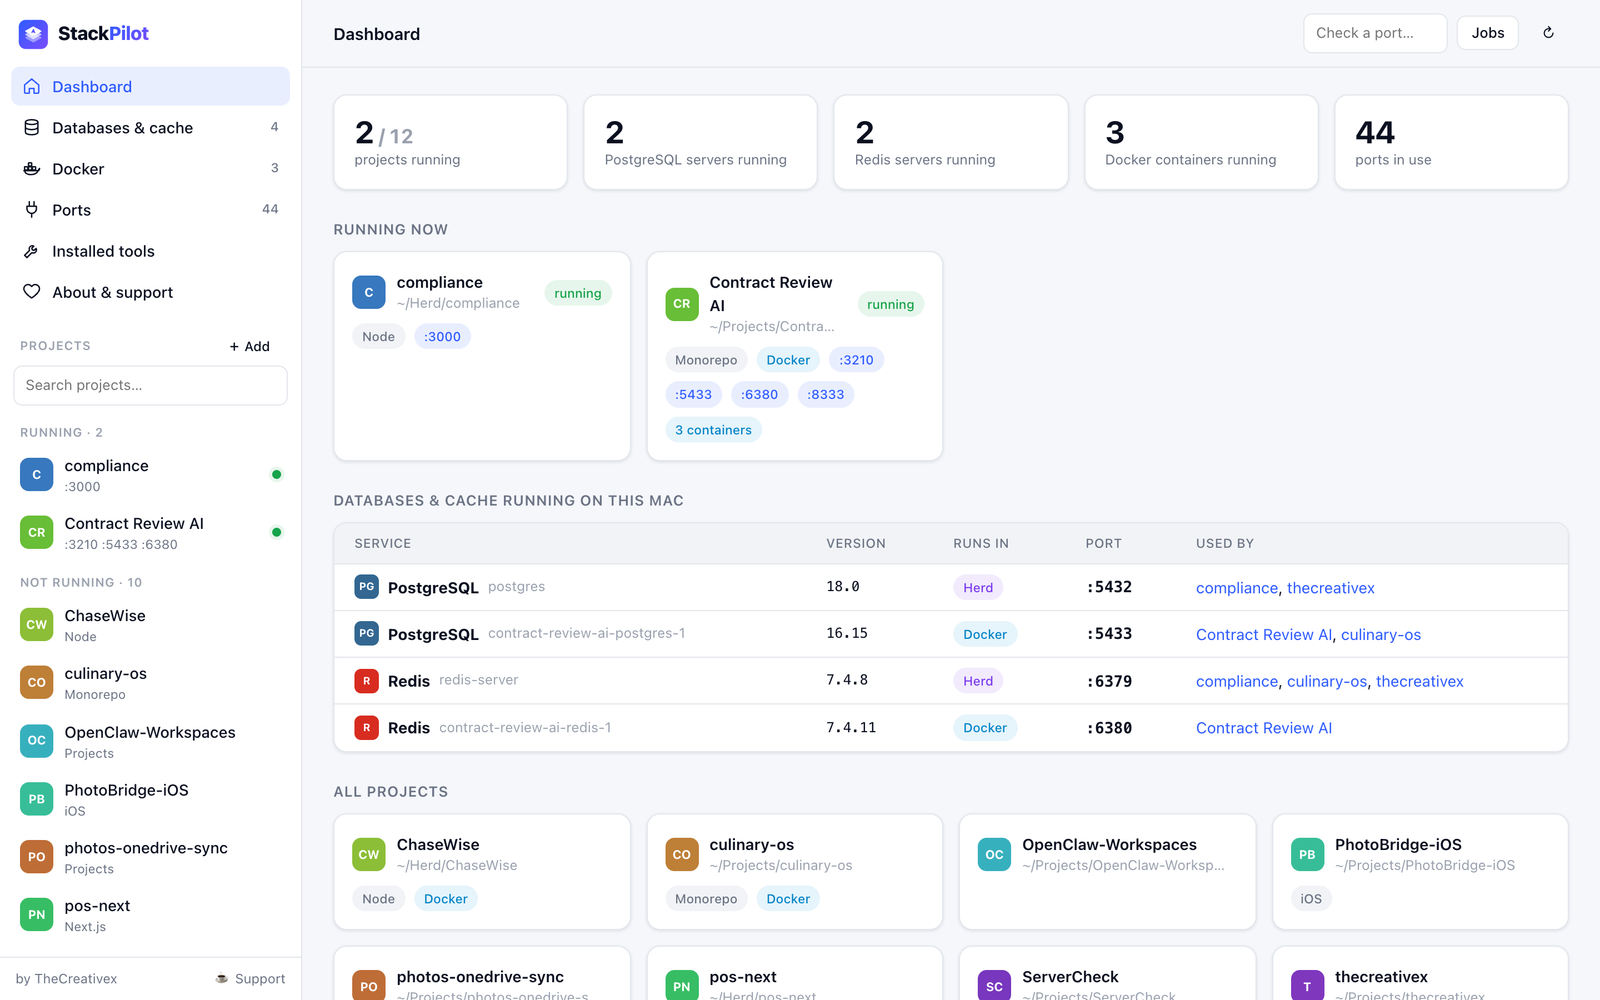Click the Jobs button
Screen dimensions: 1600x1000
click(1488, 33)
